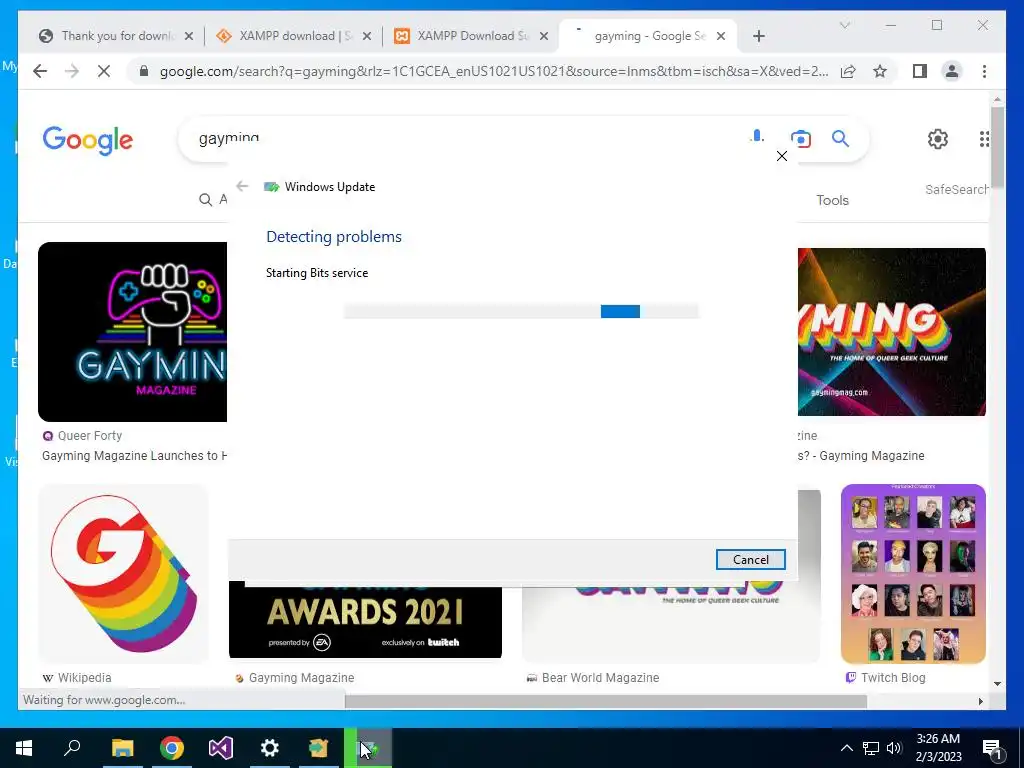The height and width of the screenshot is (768, 1024).
Task: Close the gayming Google Search tab
Action: point(721,36)
